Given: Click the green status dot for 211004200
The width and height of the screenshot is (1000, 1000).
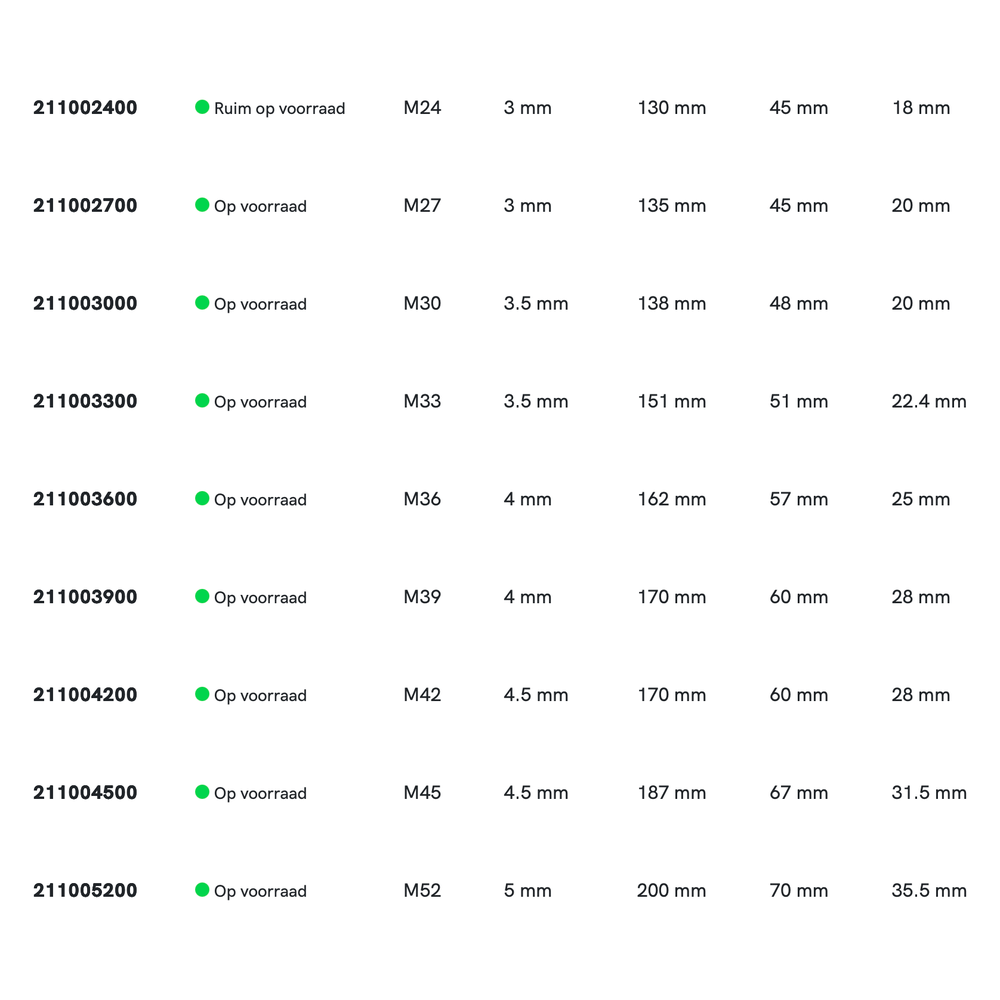Looking at the screenshot, I should [202, 695].
